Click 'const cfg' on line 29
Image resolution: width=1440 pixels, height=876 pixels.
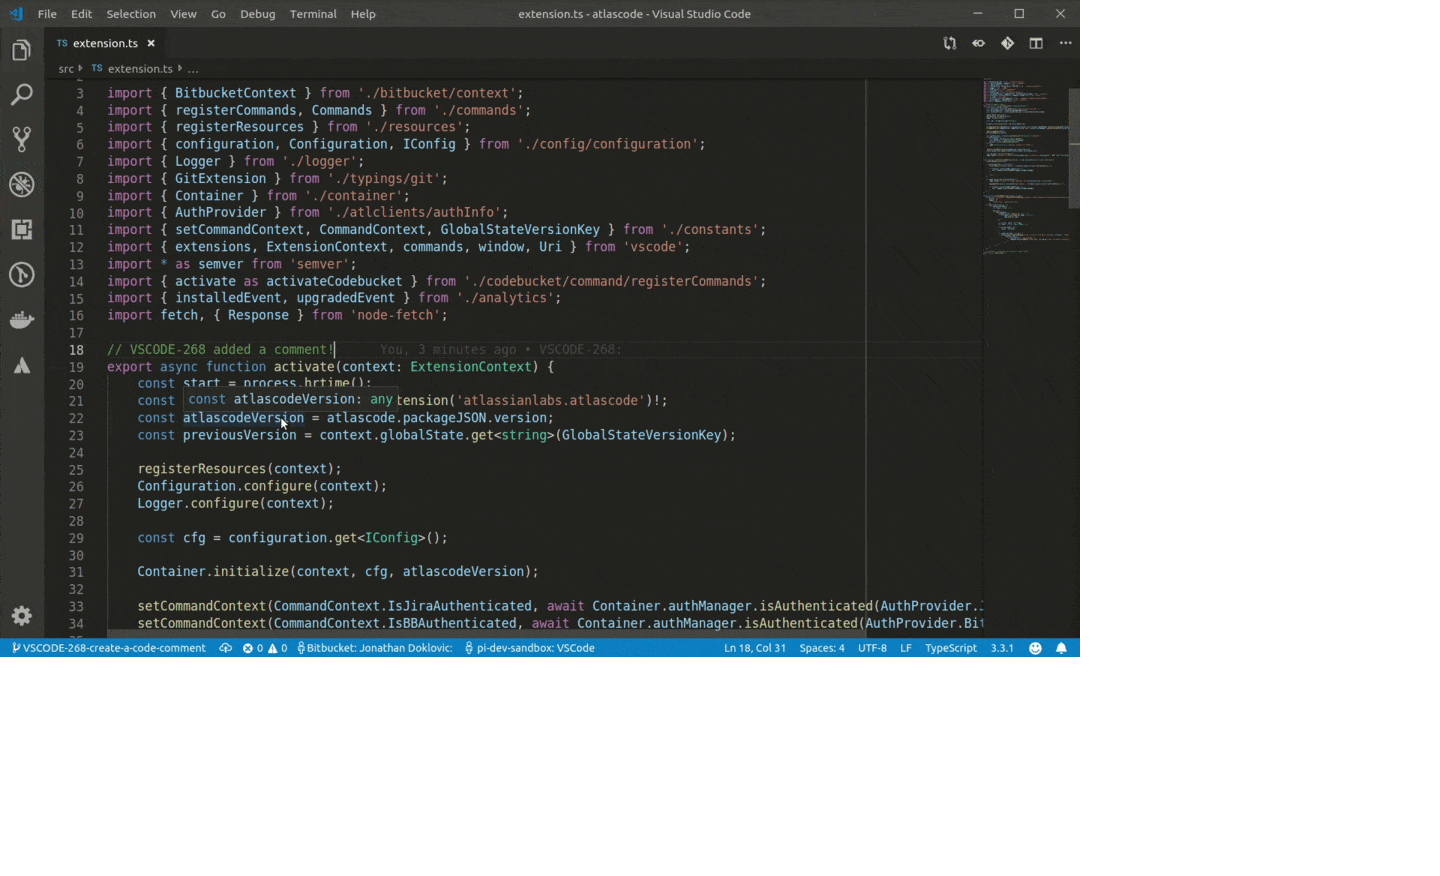coord(171,537)
